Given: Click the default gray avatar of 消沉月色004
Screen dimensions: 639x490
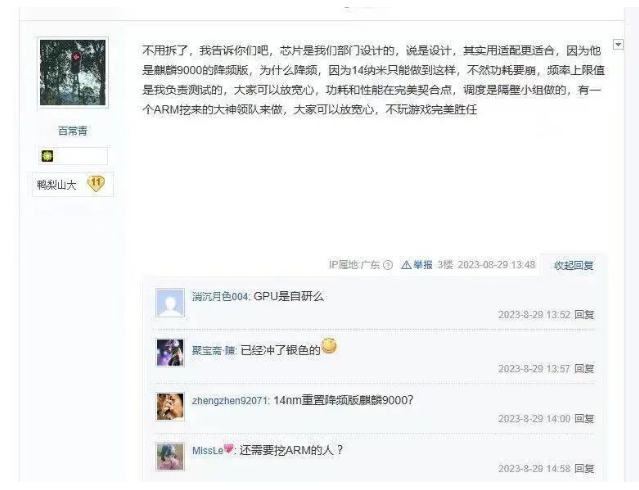Looking at the screenshot, I should point(170,303).
